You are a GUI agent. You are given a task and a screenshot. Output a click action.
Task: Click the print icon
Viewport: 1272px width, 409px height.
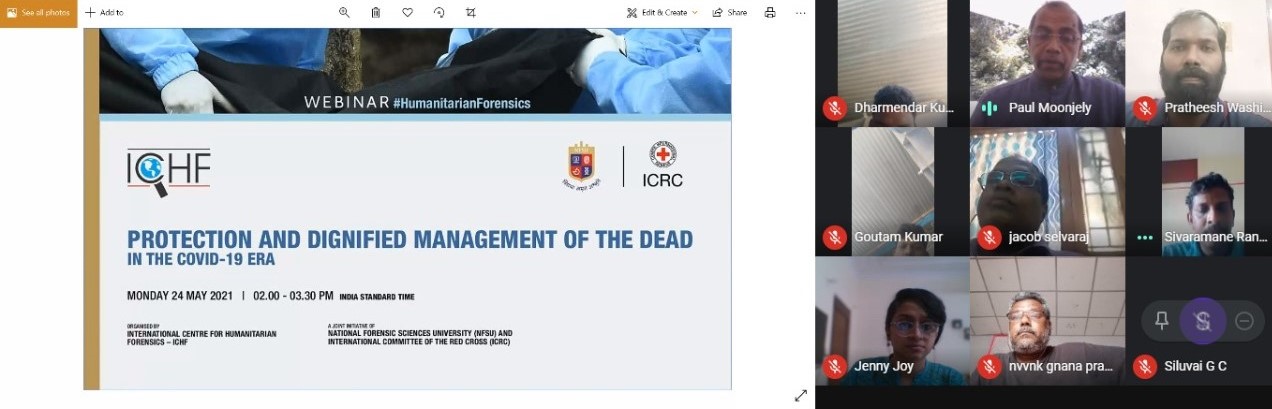pyautogui.click(x=770, y=13)
